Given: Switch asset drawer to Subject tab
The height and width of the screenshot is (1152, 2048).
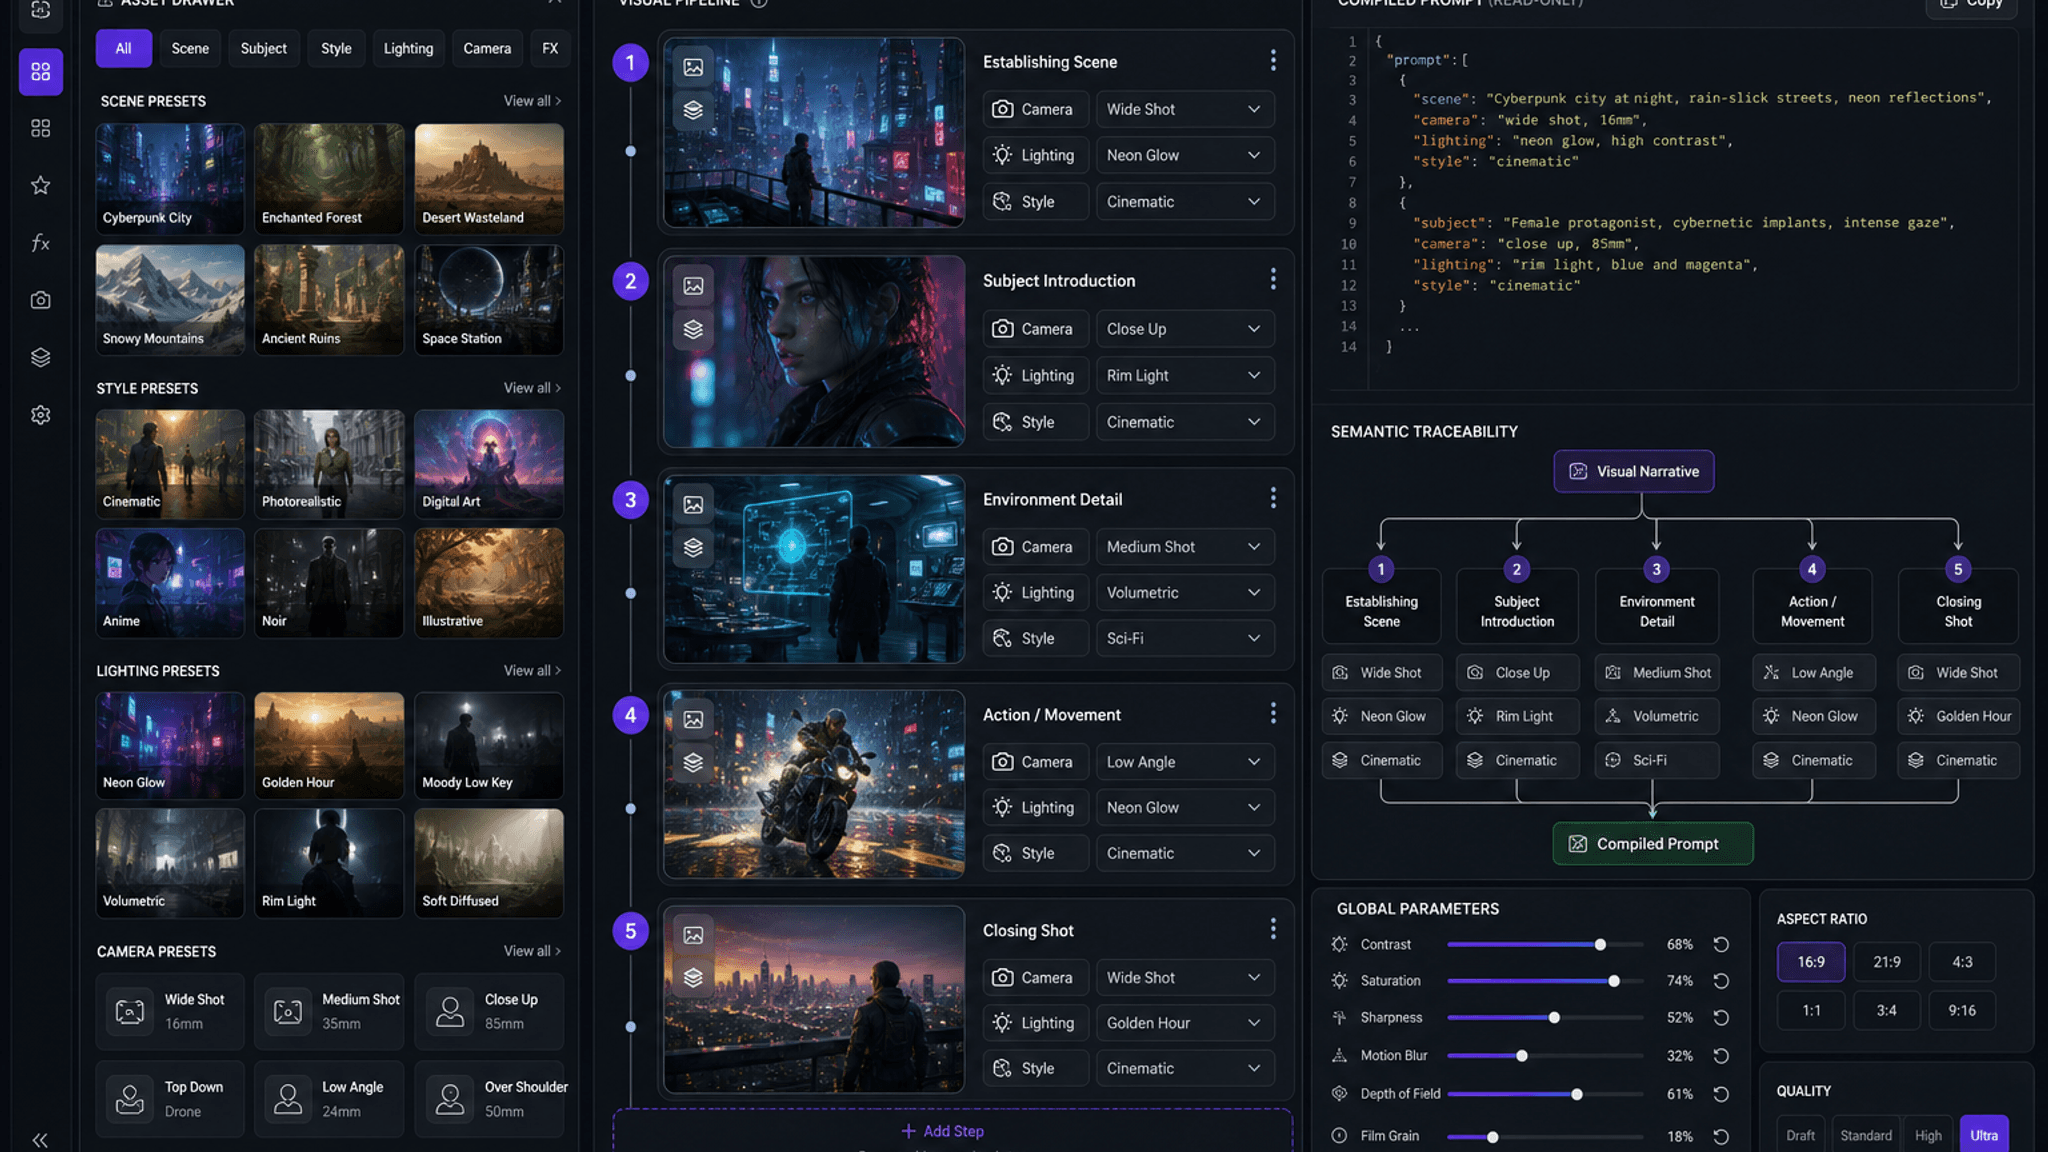Looking at the screenshot, I should pyautogui.click(x=264, y=48).
